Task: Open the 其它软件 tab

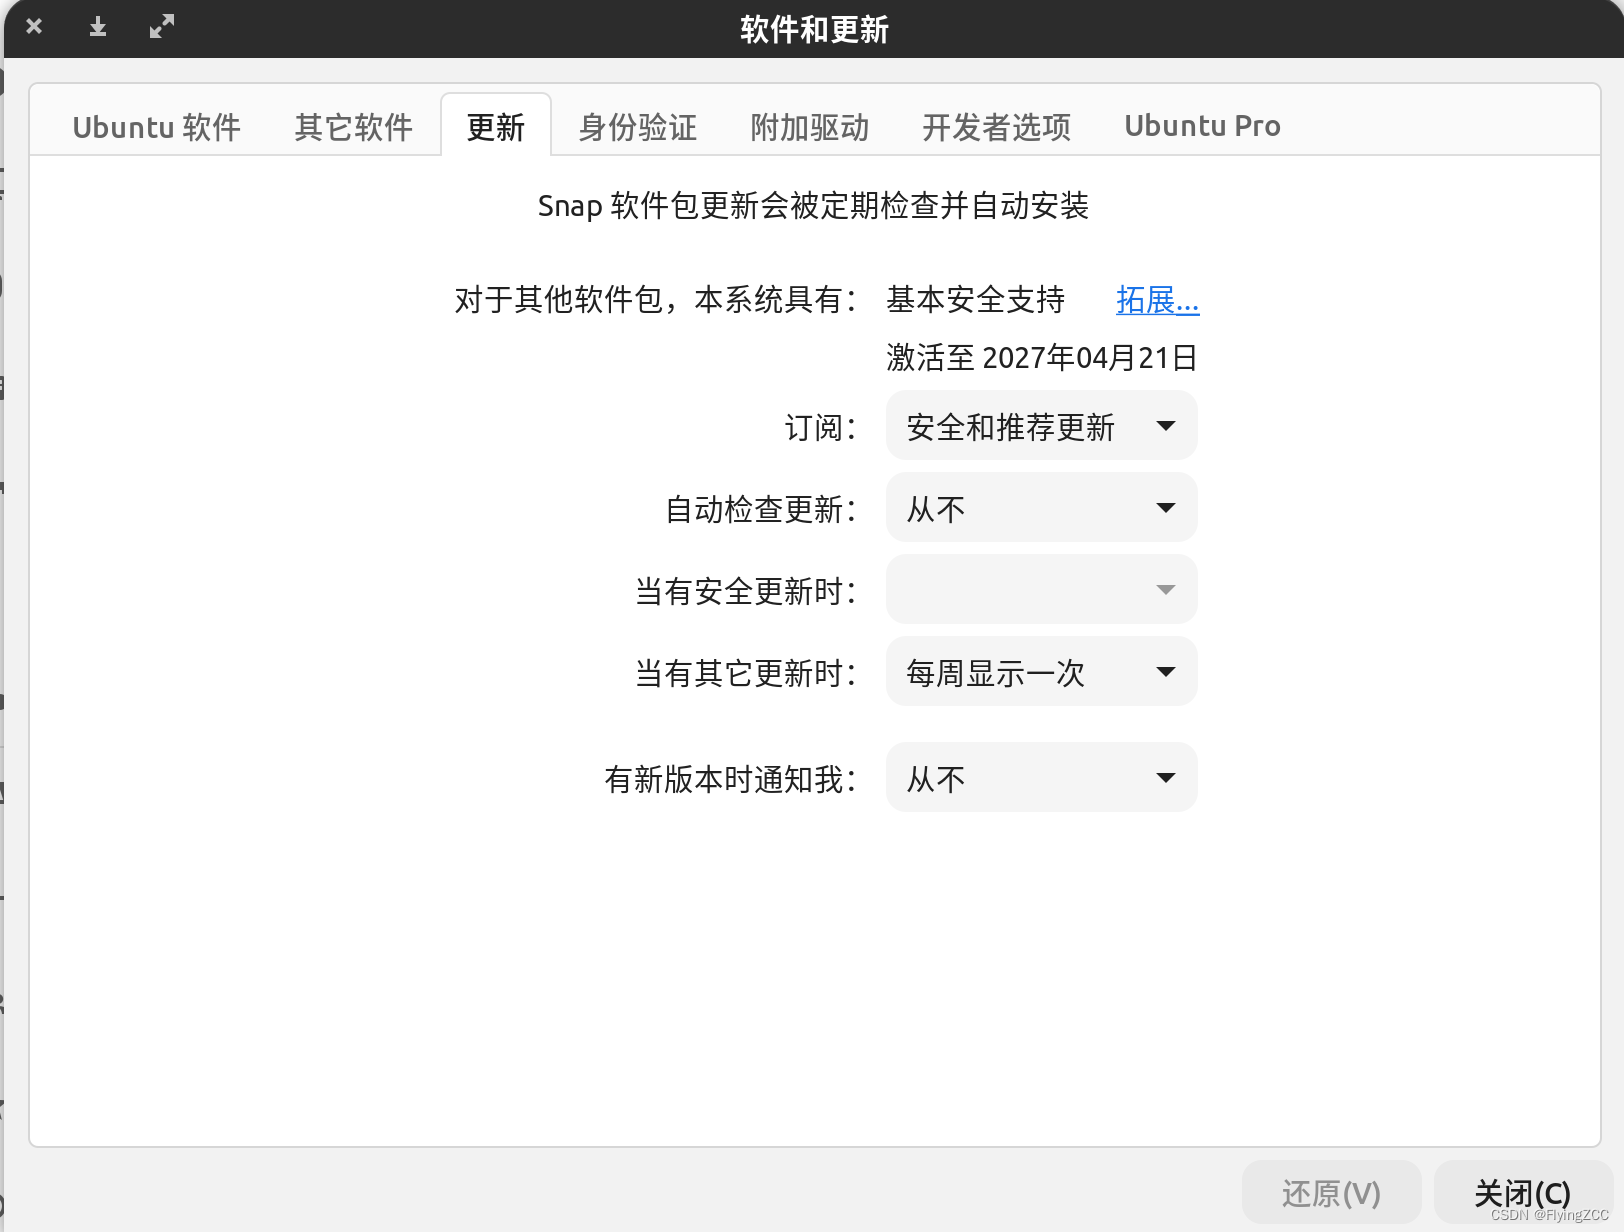Action: tap(353, 126)
